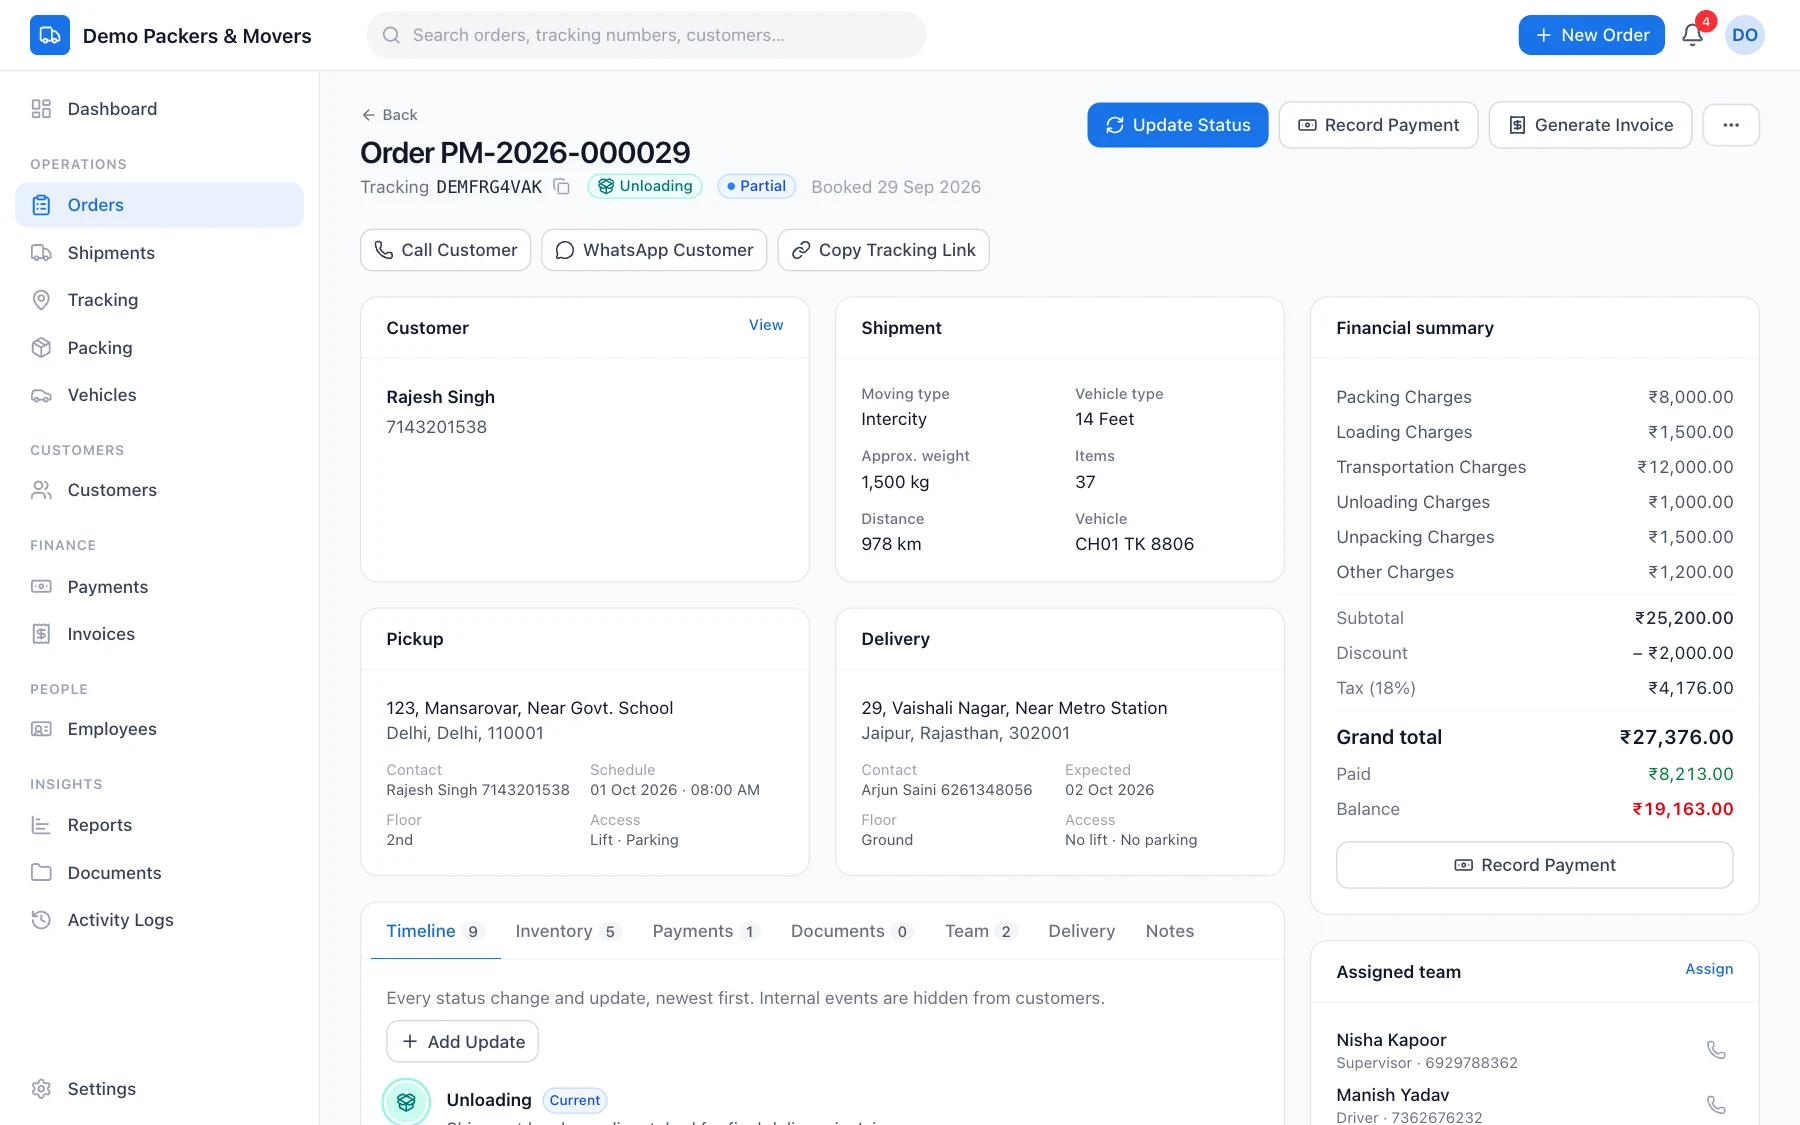Go to Payments in Finance
Screen dimensions: 1800x1125
click(x=159, y=587)
